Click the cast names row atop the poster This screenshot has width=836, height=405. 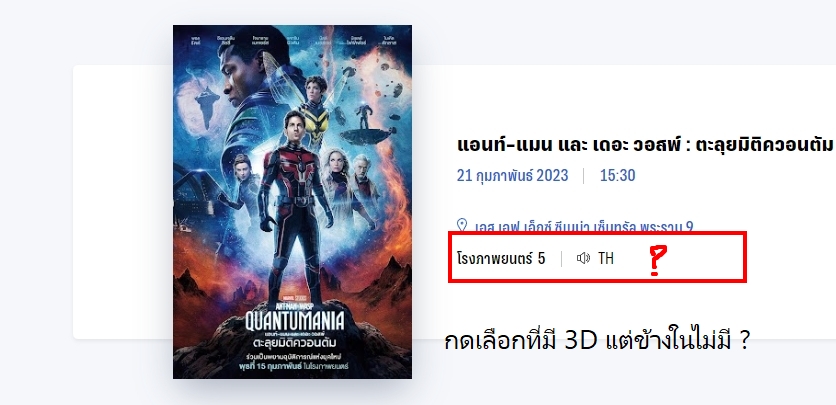pyautogui.click(x=292, y=39)
